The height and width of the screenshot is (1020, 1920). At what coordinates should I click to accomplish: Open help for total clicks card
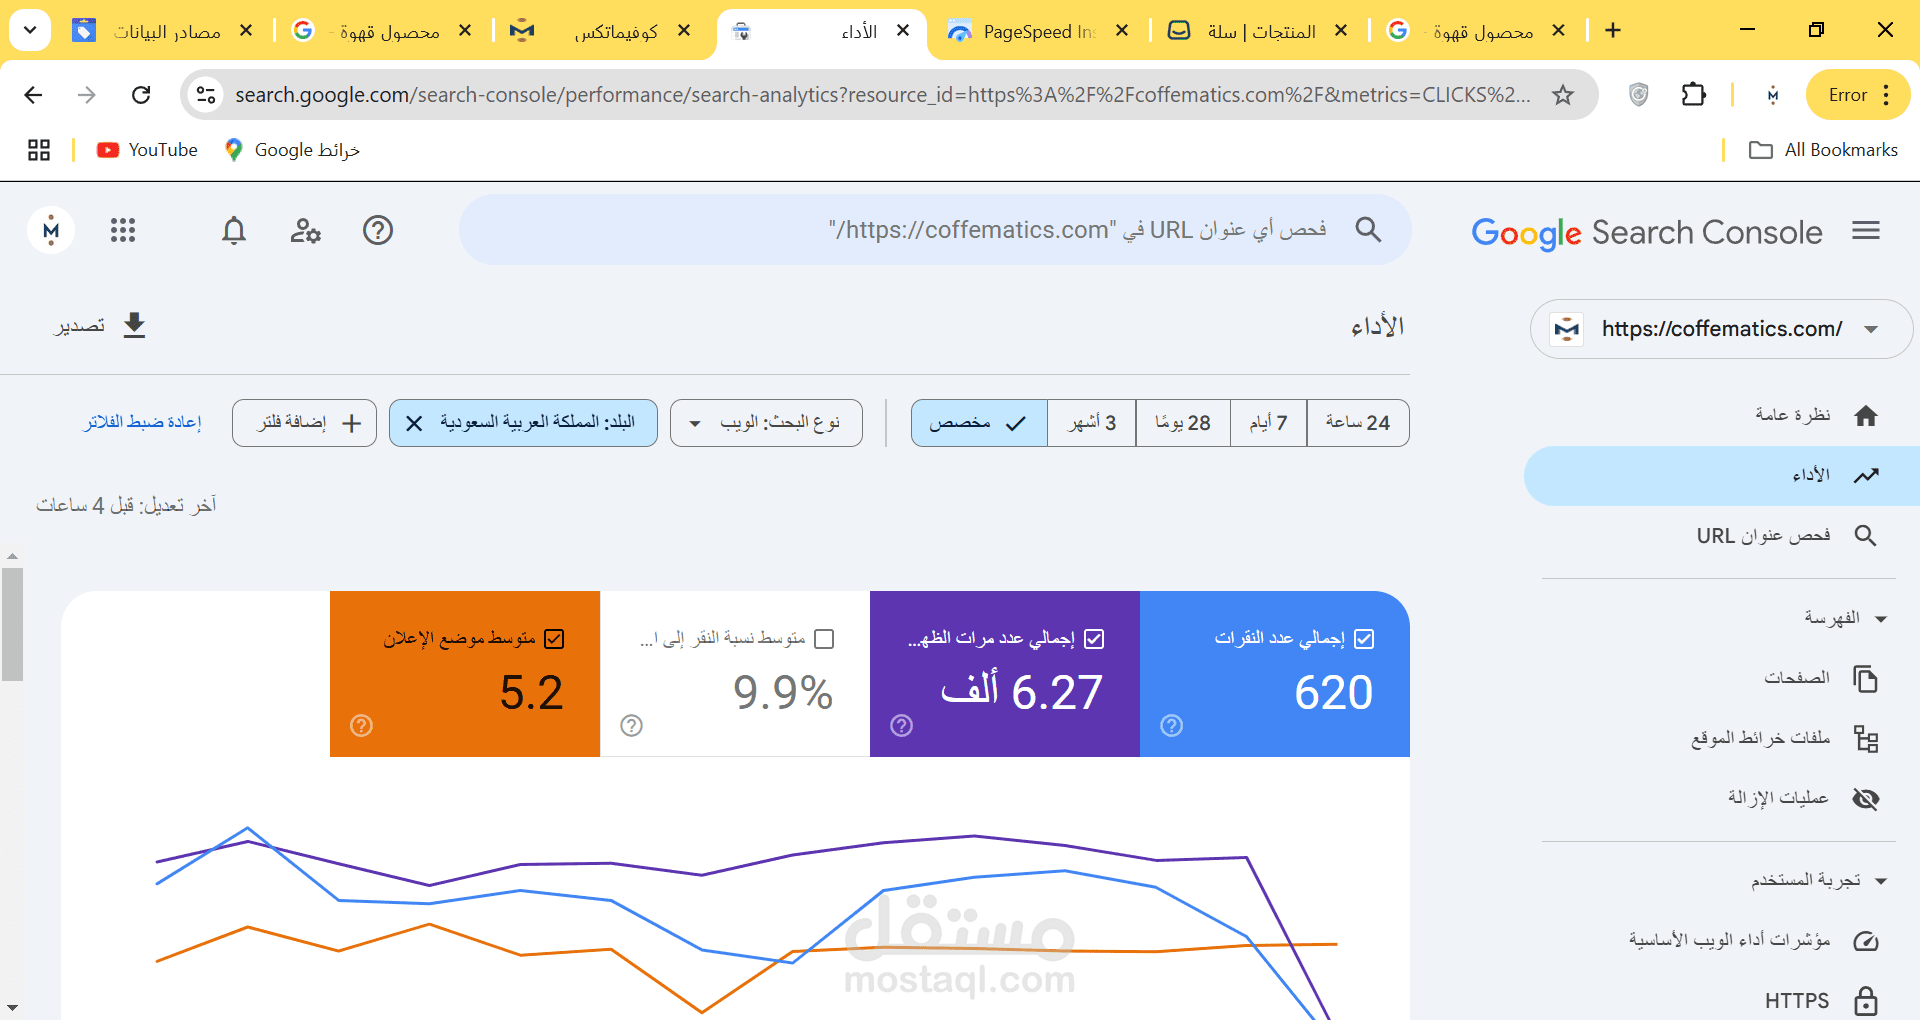pyautogui.click(x=1172, y=725)
